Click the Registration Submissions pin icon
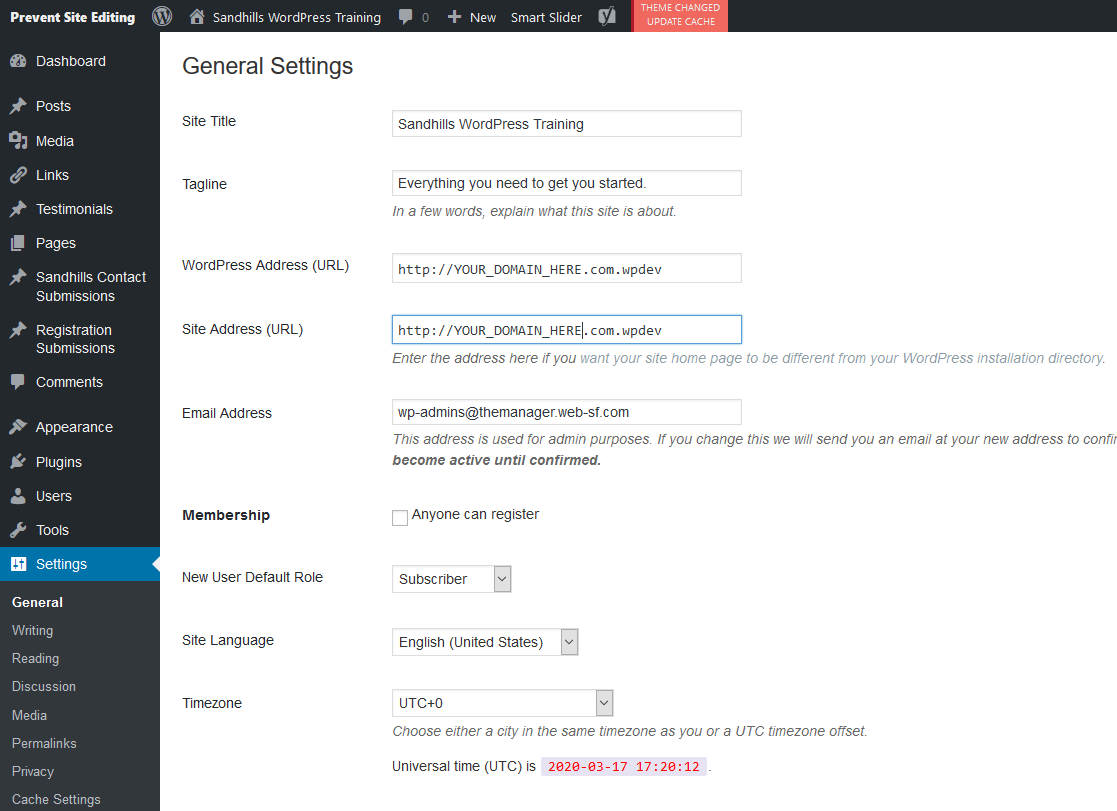Viewport: 1117px width, 811px height. (19, 330)
